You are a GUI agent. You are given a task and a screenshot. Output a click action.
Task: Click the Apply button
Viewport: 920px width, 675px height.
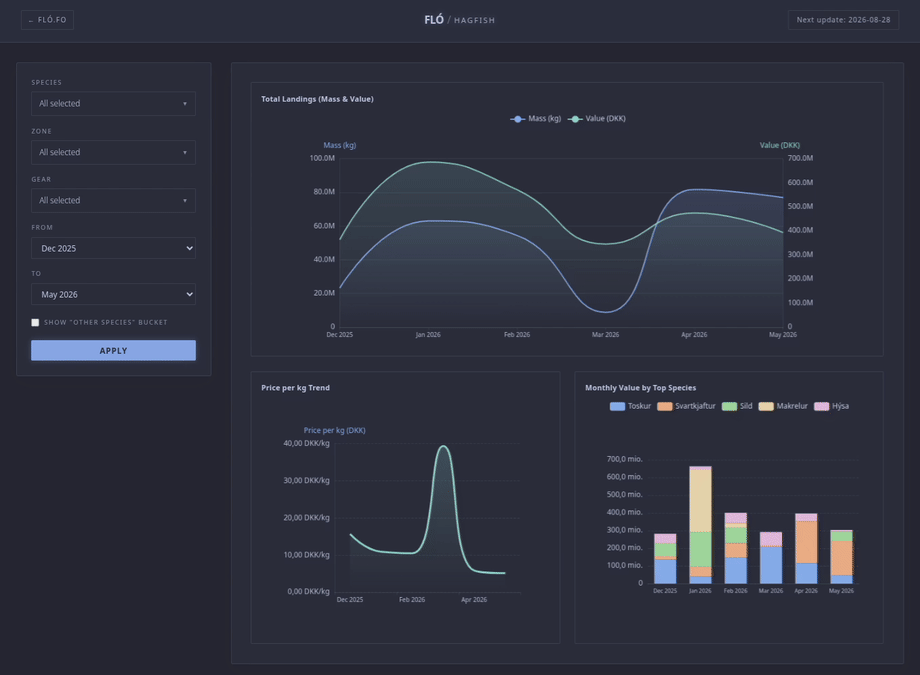coord(113,350)
